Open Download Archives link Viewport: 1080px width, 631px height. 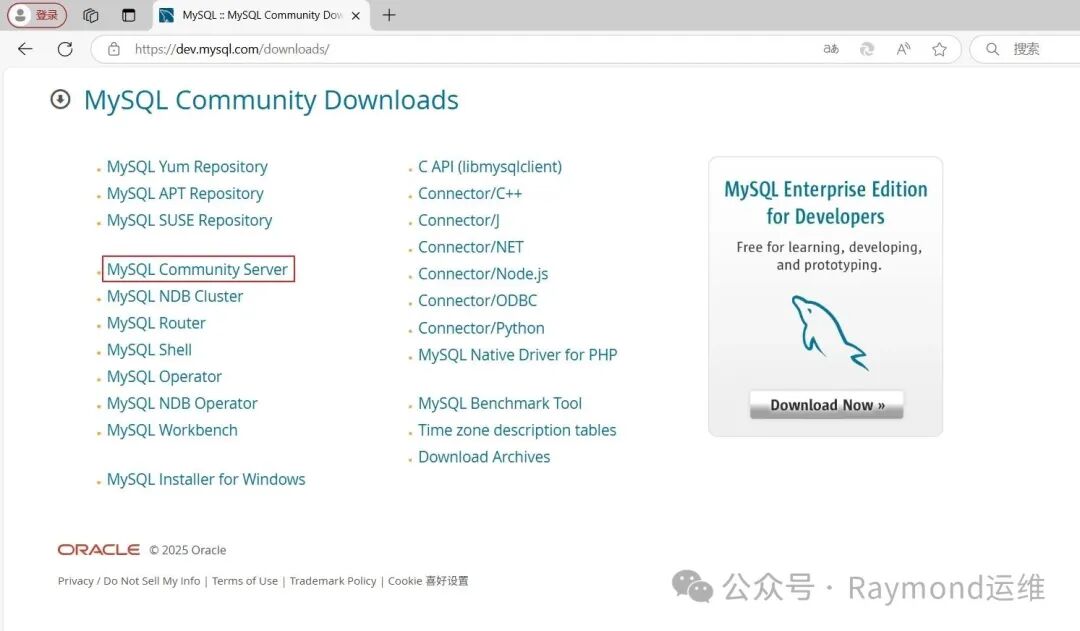click(484, 457)
